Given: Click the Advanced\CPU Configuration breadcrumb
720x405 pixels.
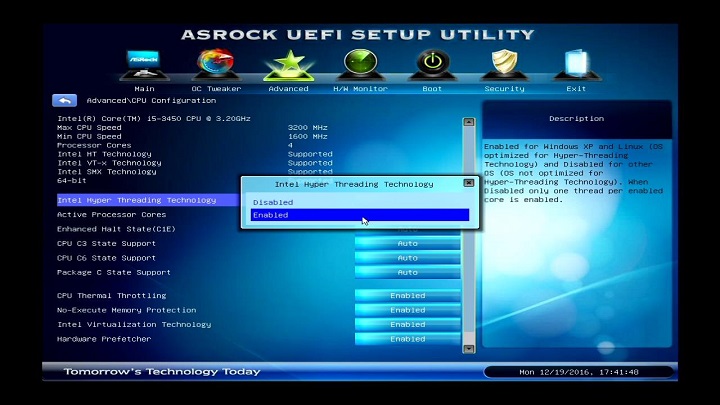Looking at the screenshot, I should pyautogui.click(x=151, y=101).
